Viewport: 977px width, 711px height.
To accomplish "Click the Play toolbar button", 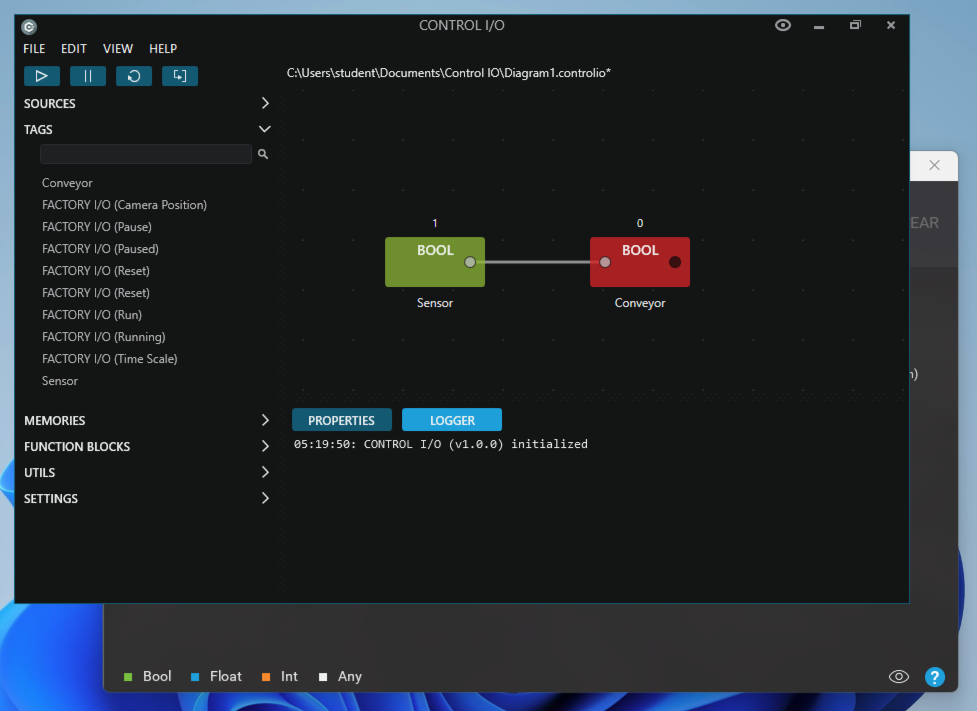I will click(42, 76).
